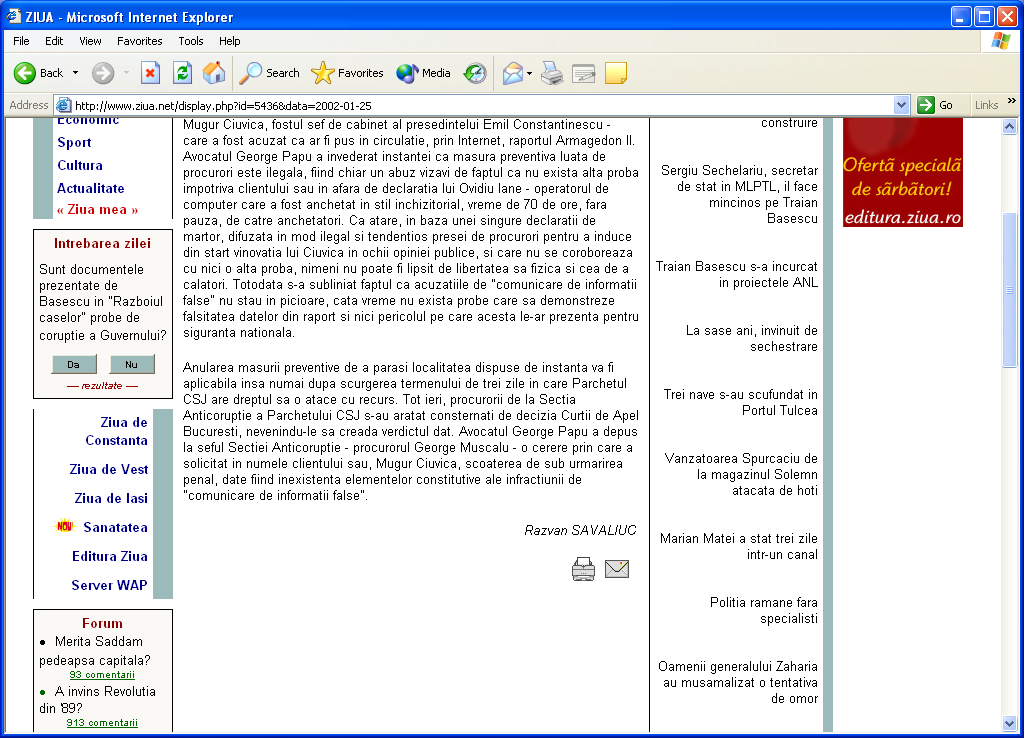Open headline Vanzatoarea Spurcaciu

741,474
